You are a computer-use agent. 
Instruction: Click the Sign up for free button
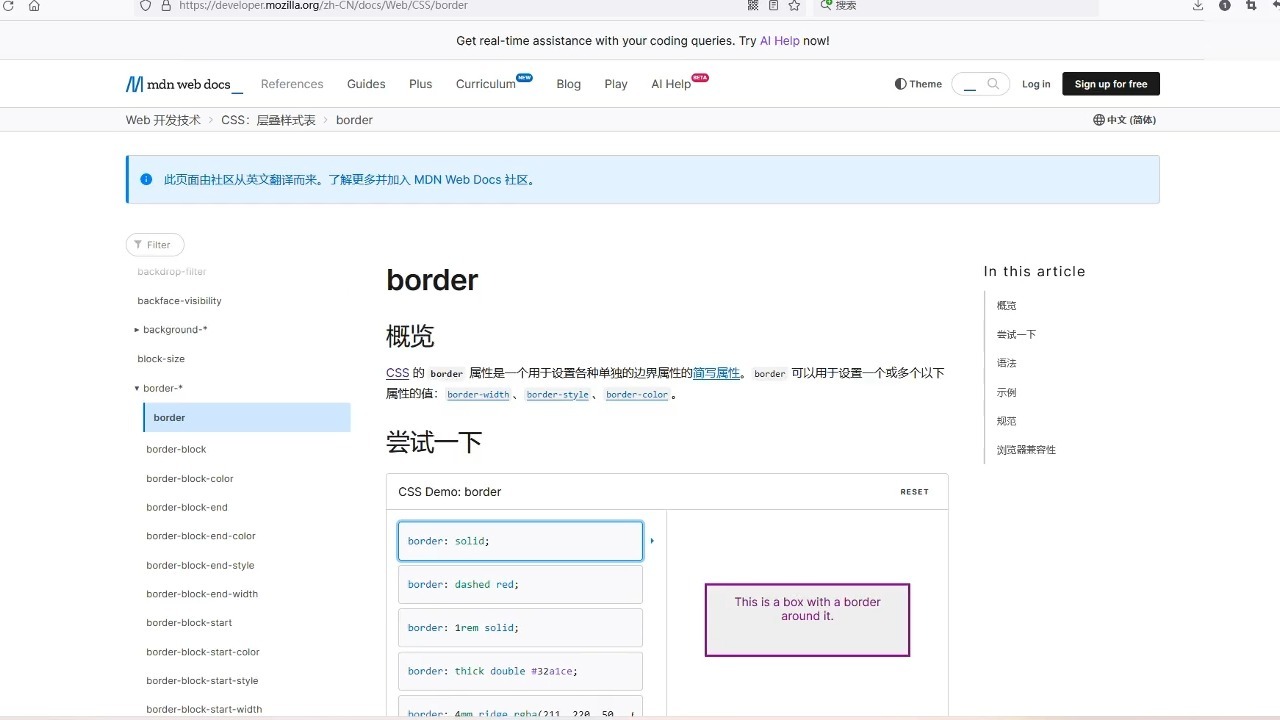pos(1111,84)
